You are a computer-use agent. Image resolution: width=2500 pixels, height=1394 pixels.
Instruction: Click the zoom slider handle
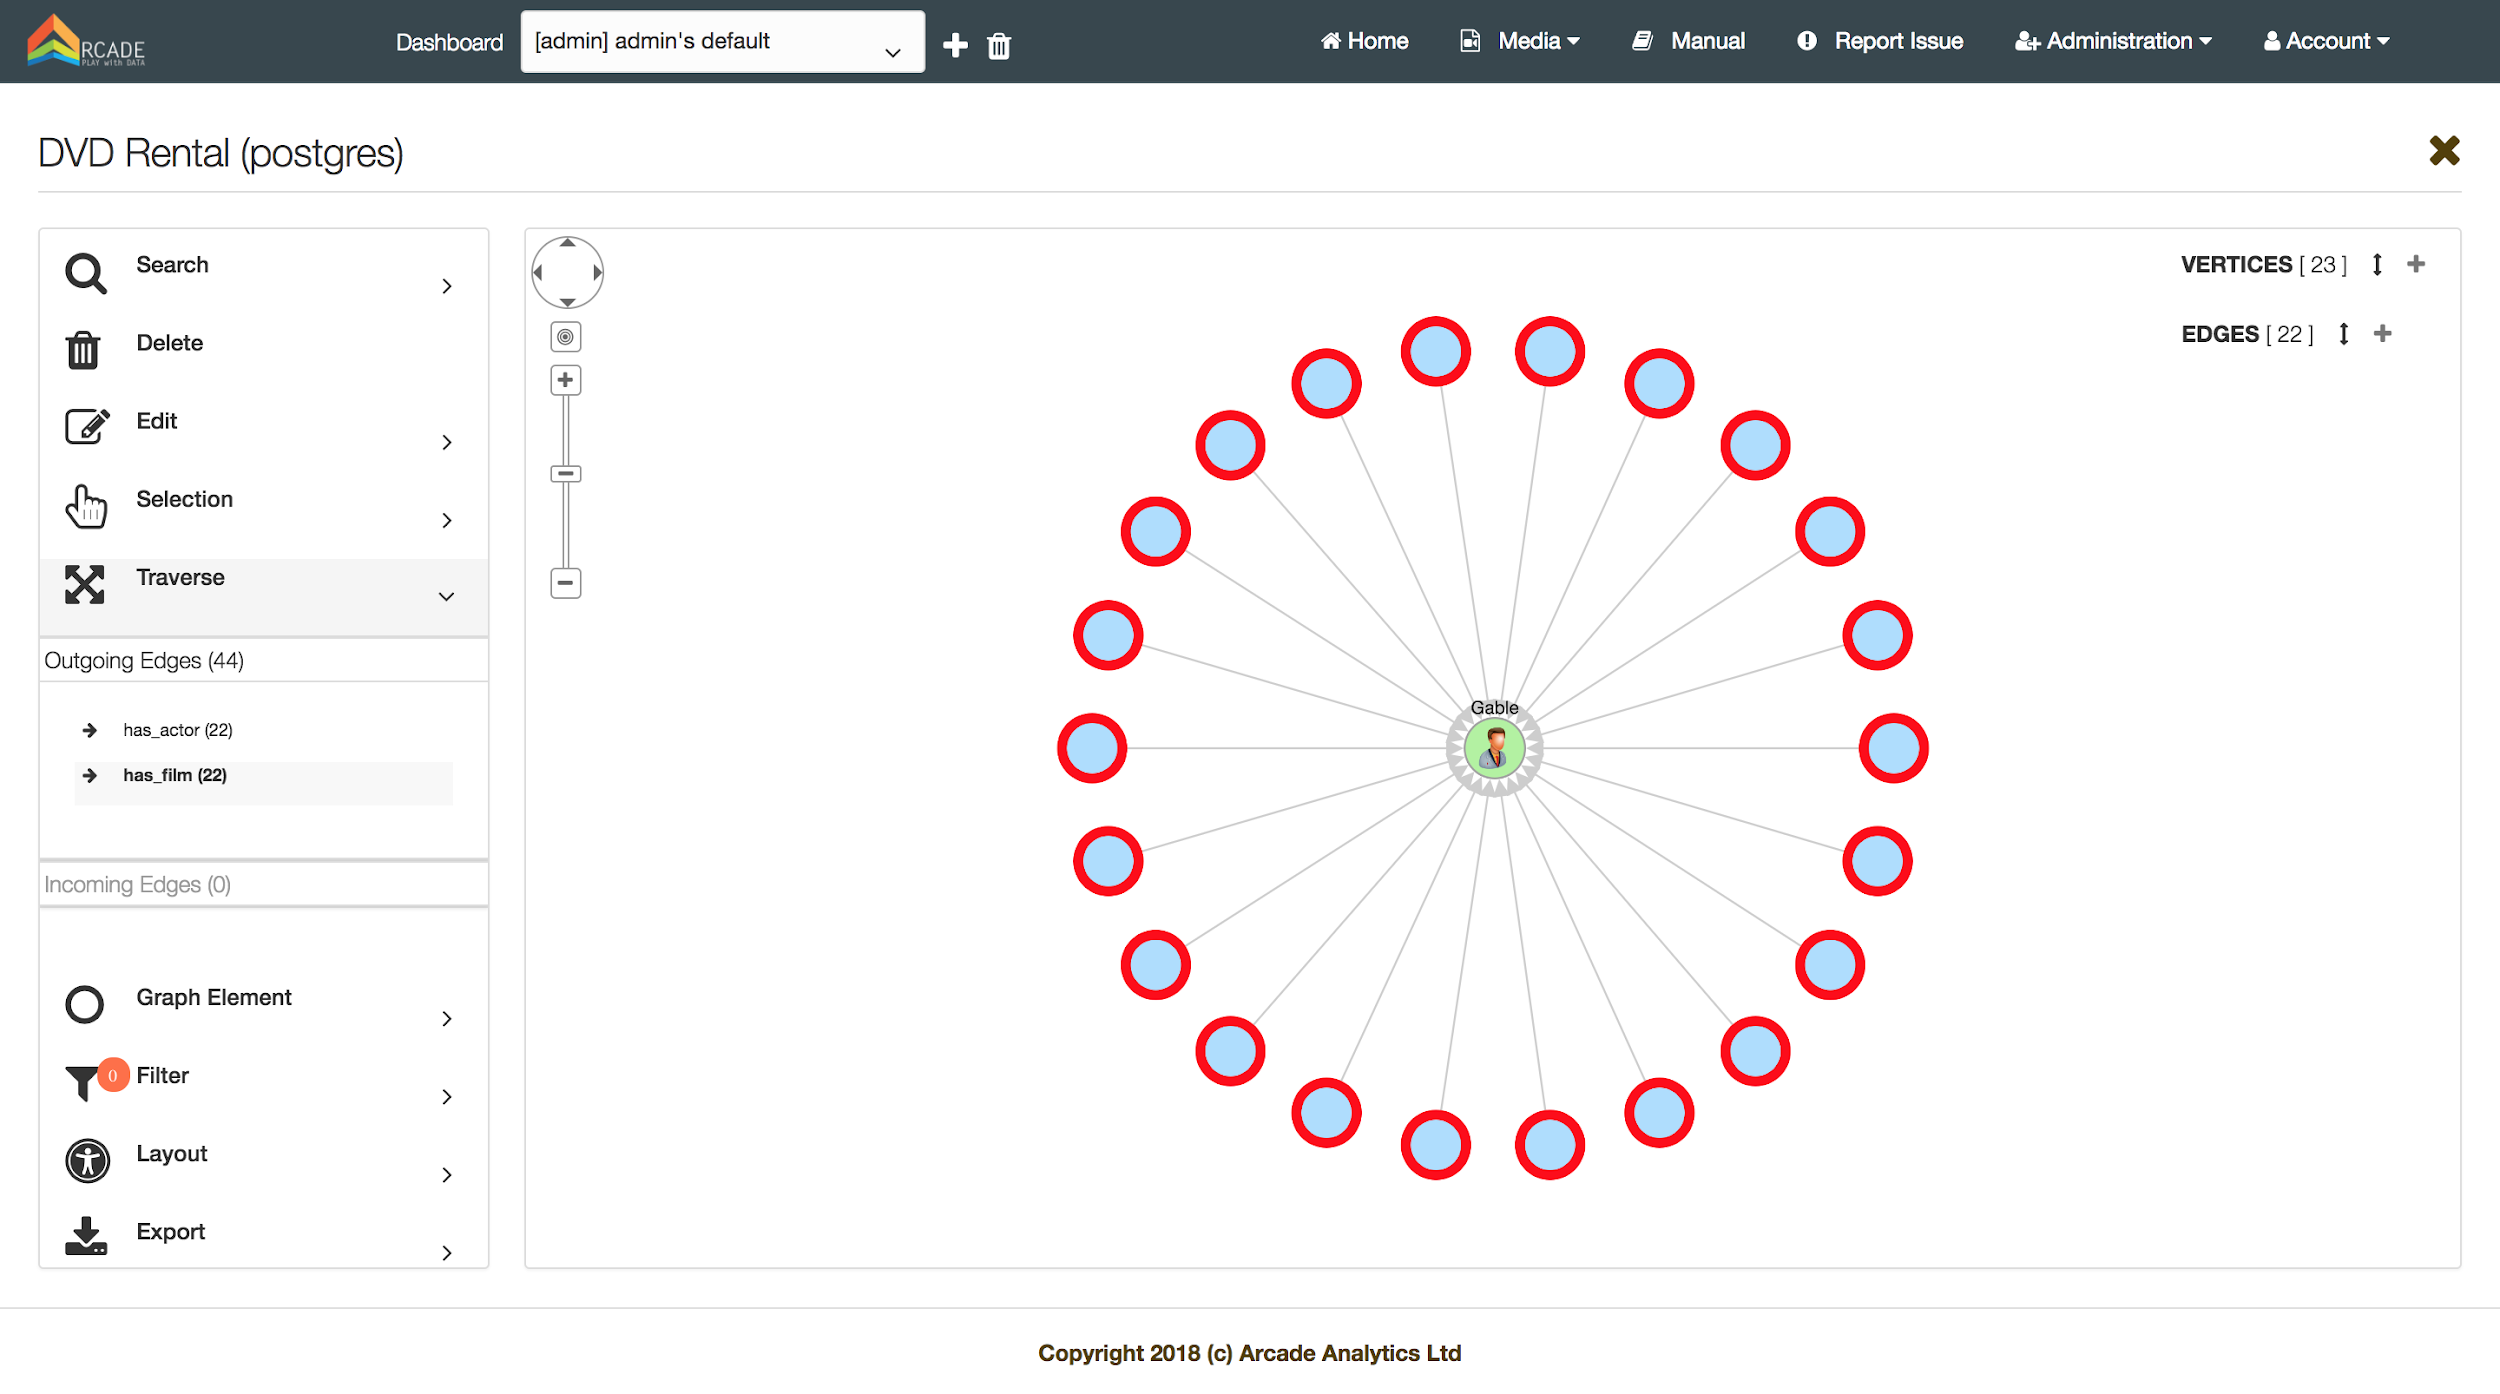[x=566, y=474]
